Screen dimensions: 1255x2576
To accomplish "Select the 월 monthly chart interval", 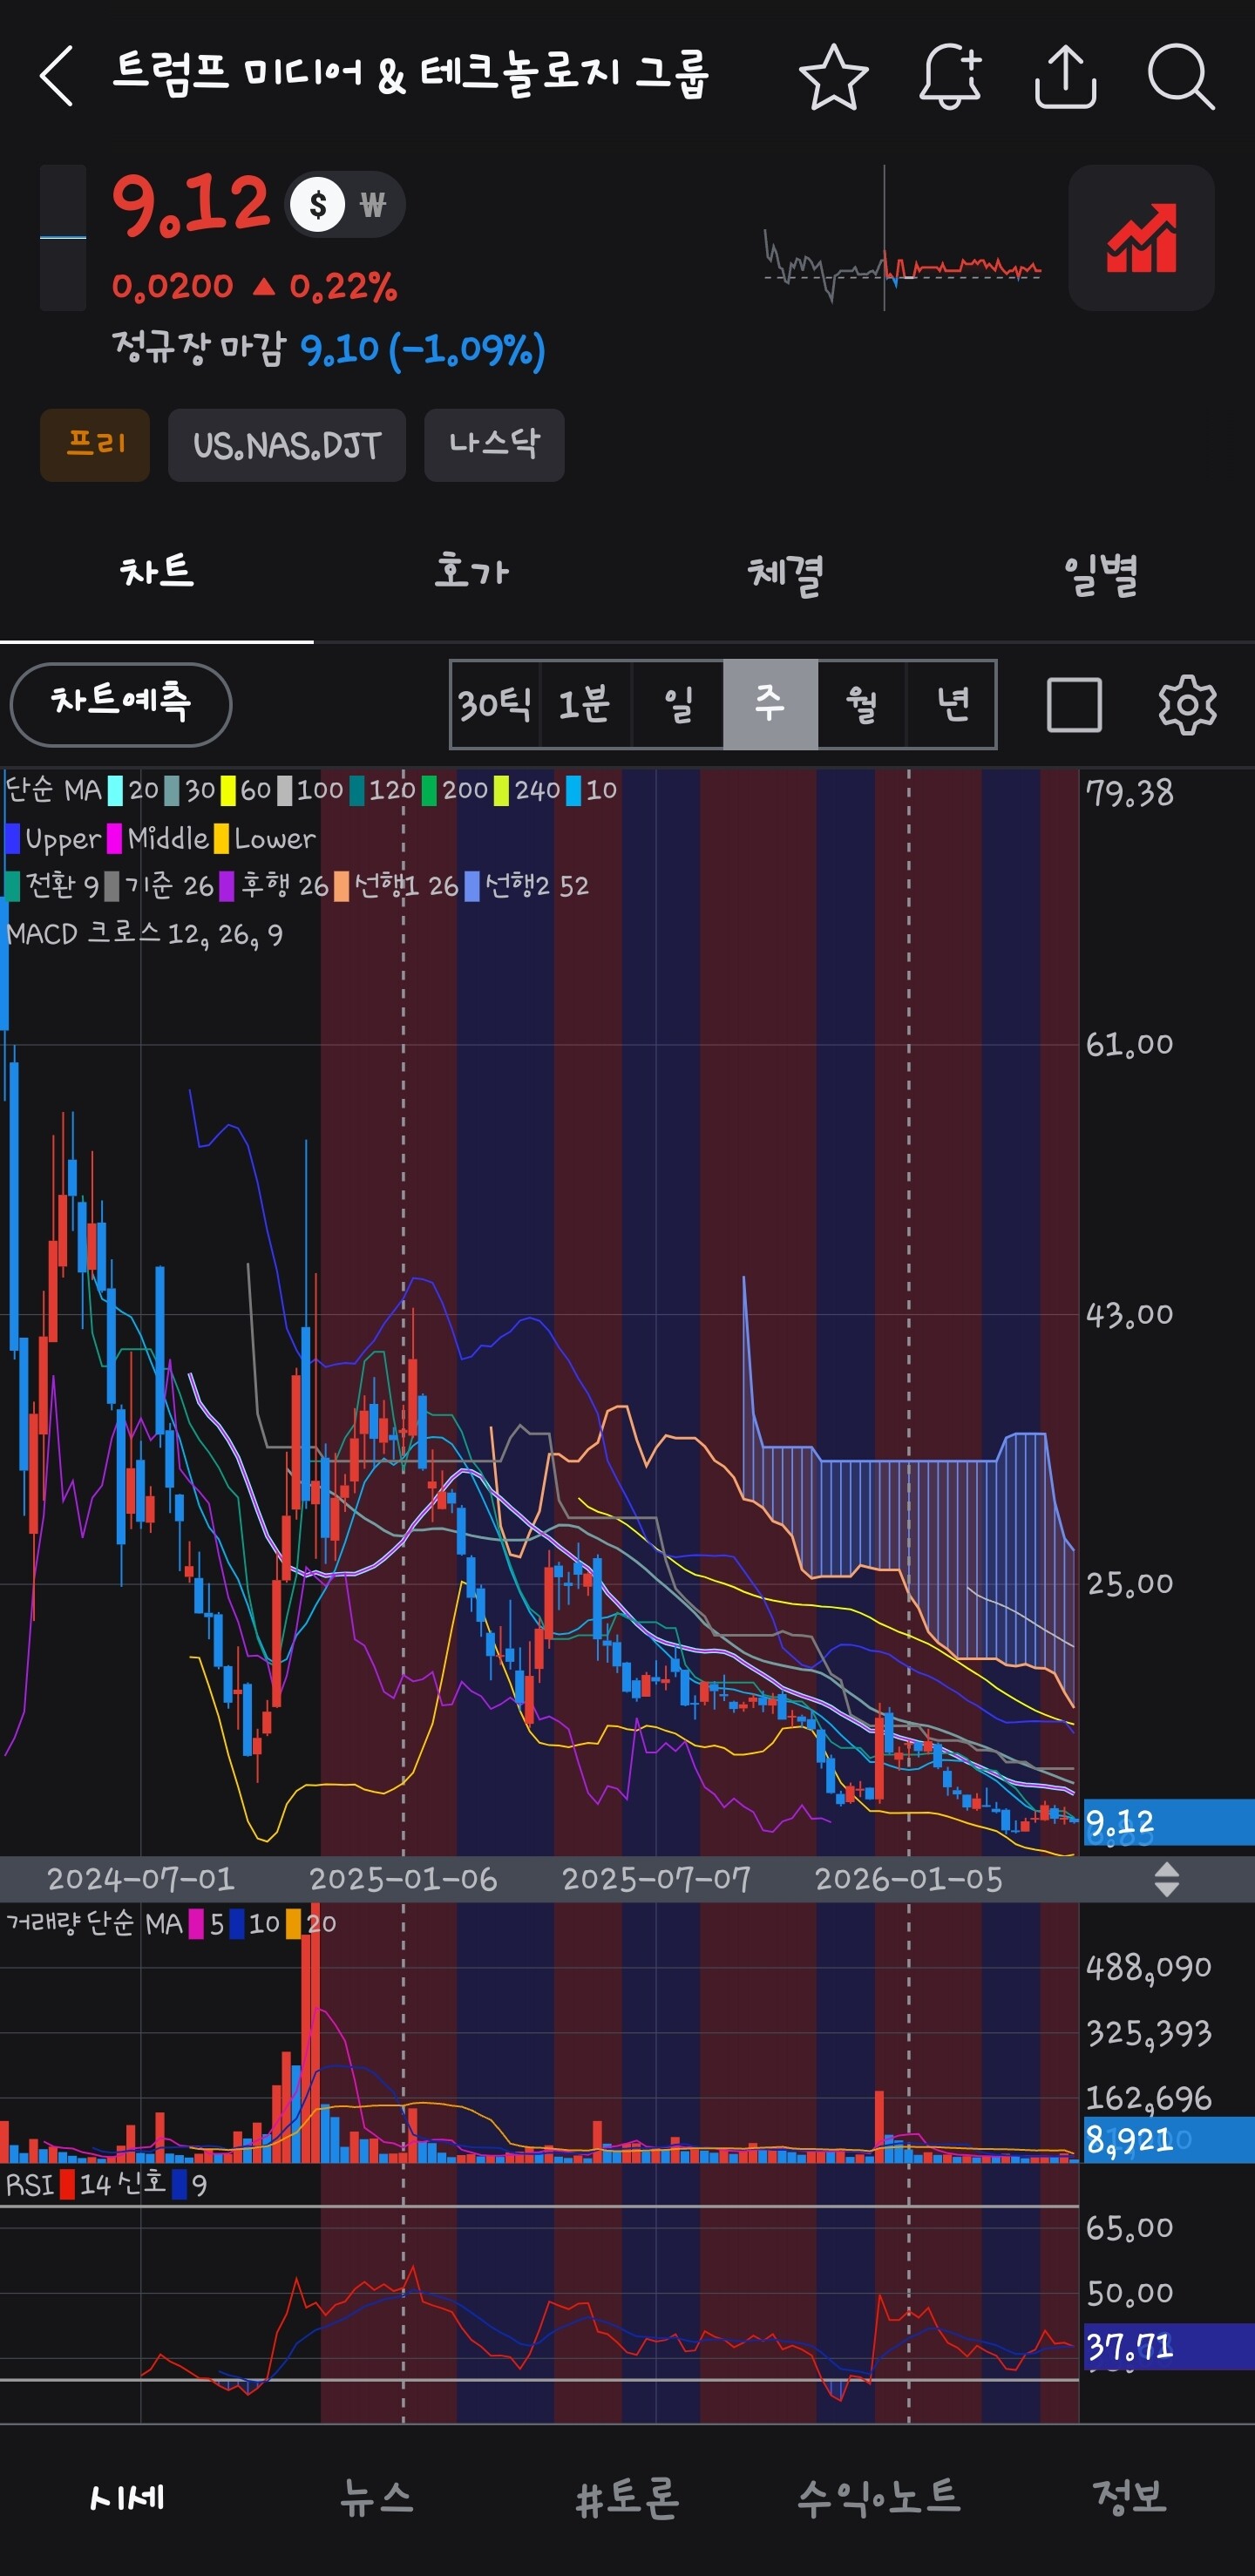I will [x=861, y=704].
